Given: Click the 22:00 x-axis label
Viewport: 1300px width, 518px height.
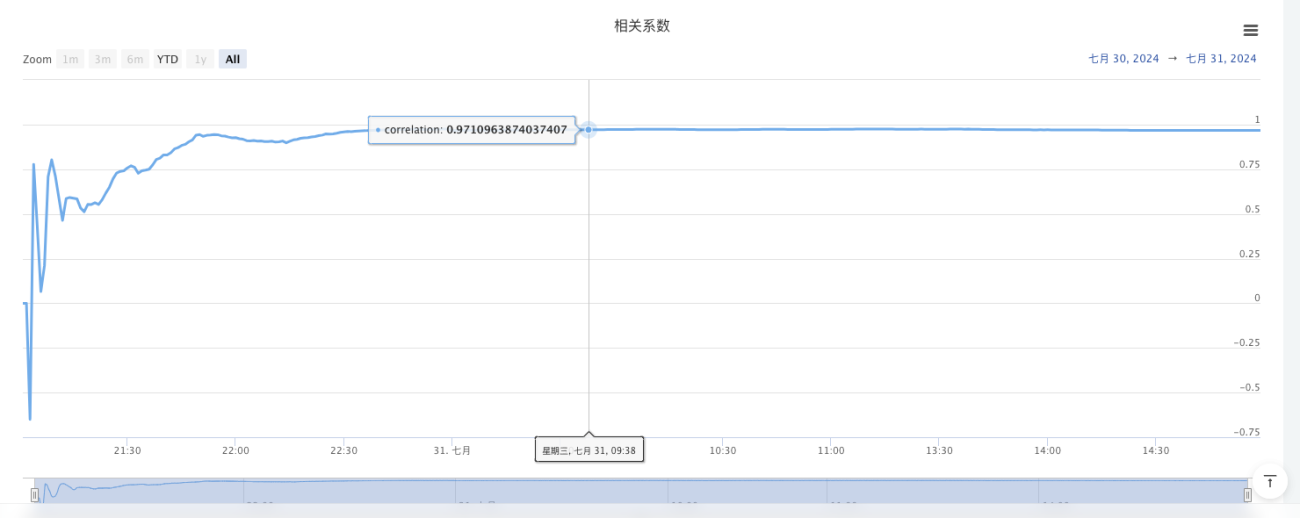Looking at the screenshot, I should tap(235, 451).
